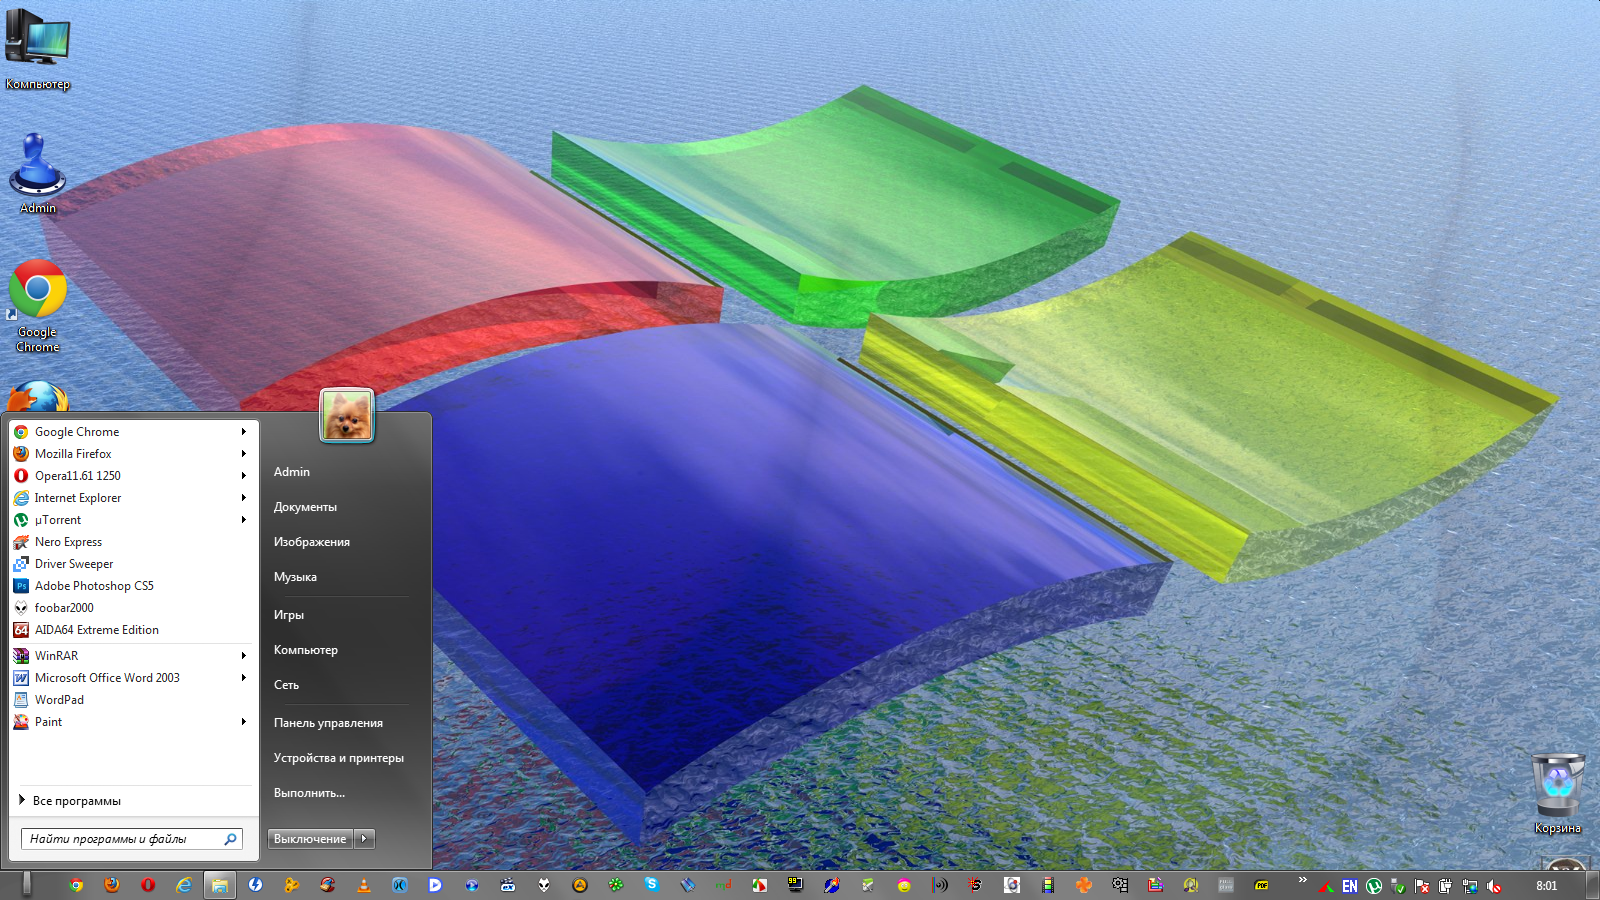1600x900 pixels.
Task: Click the Найти программы и файлы search box
Action: [122, 839]
